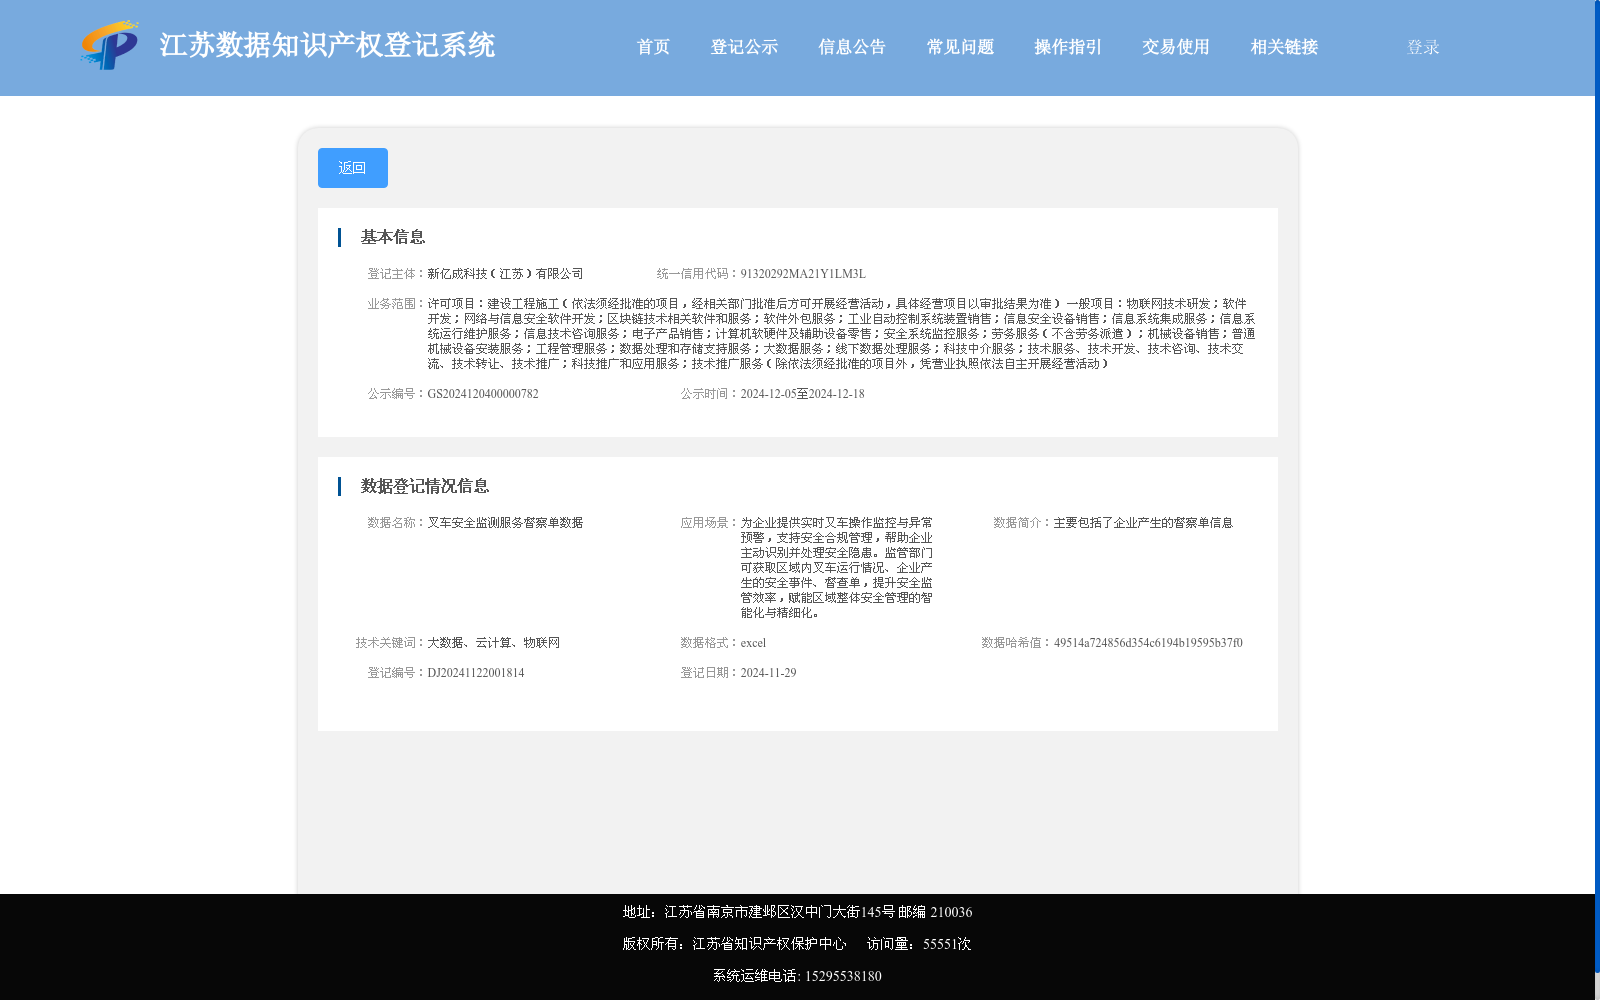Click the hash value 49514a724856d354c6194b19595b37f0
The height and width of the screenshot is (1000, 1600).
click(x=1148, y=643)
